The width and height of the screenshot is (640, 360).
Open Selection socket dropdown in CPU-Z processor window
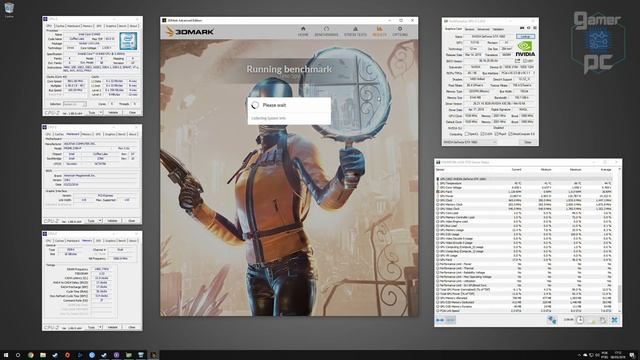click(x=75, y=104)
